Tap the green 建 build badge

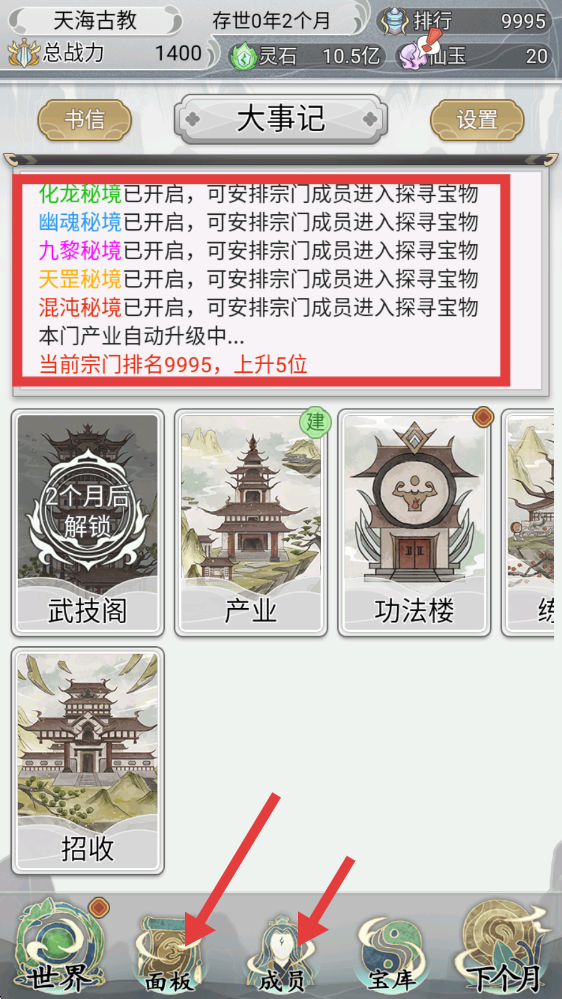pos(315,422)
